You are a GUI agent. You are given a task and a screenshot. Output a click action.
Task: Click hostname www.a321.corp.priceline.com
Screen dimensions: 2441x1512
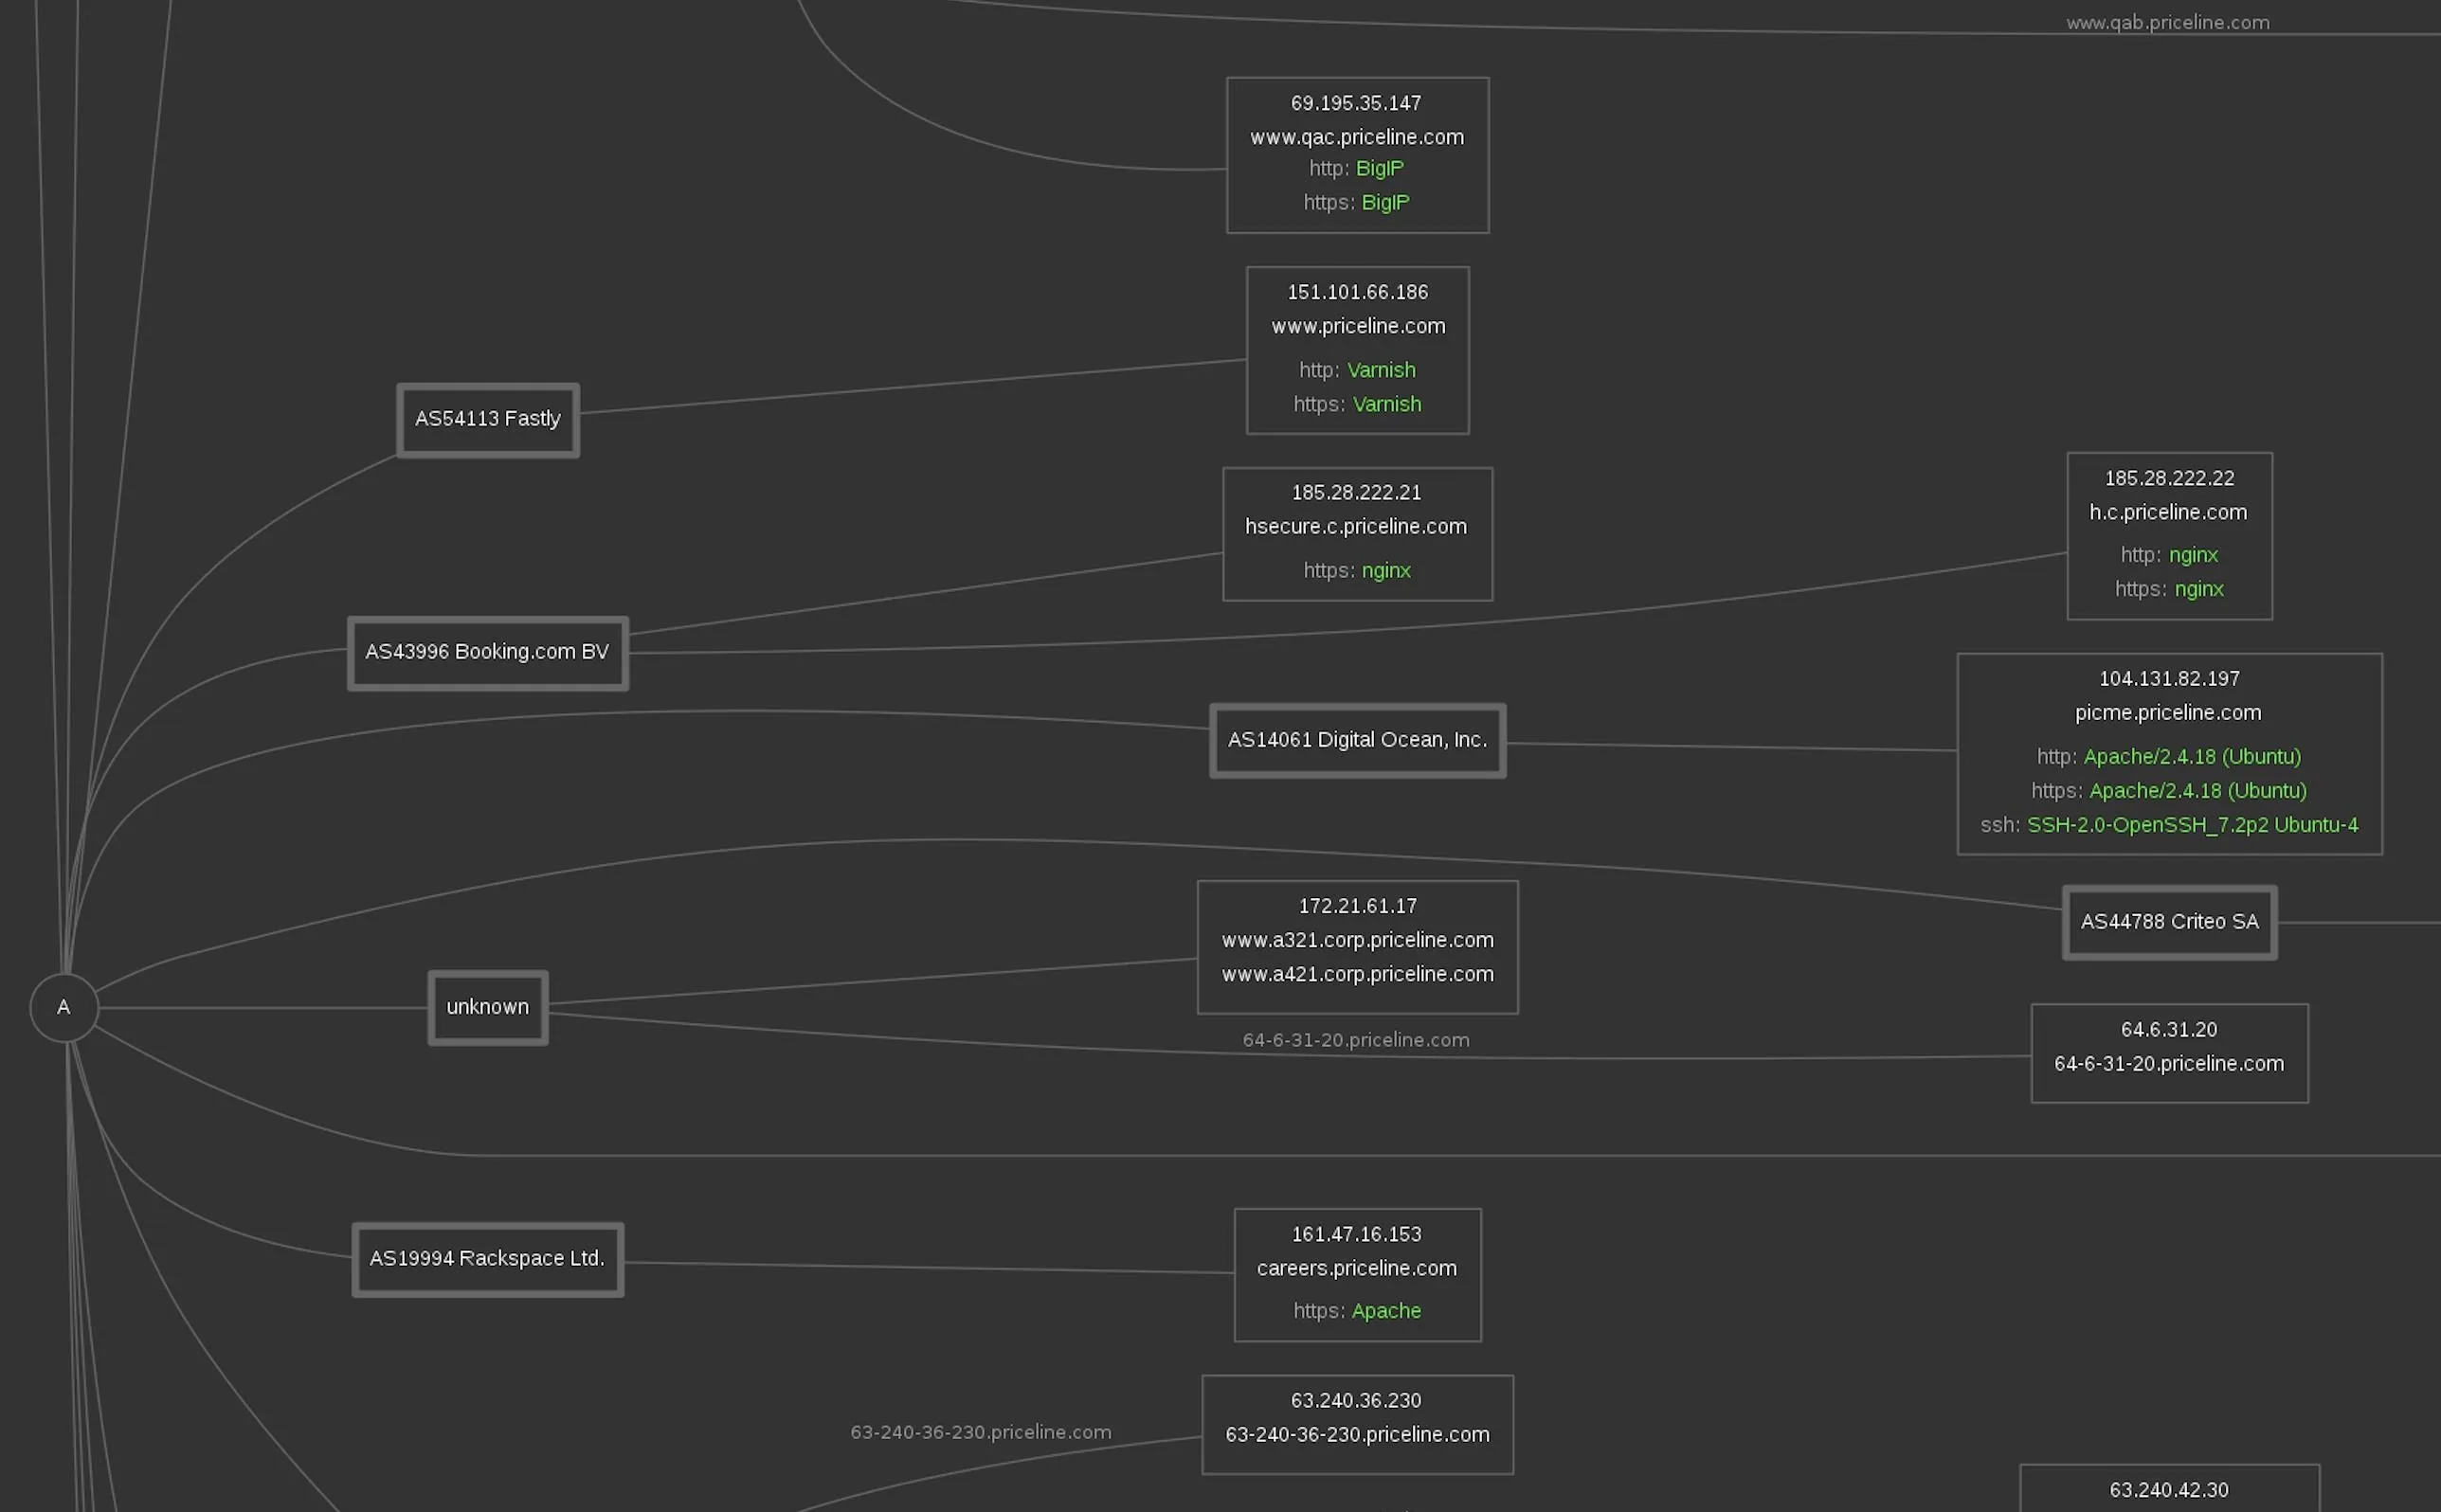click(1357, 940)
